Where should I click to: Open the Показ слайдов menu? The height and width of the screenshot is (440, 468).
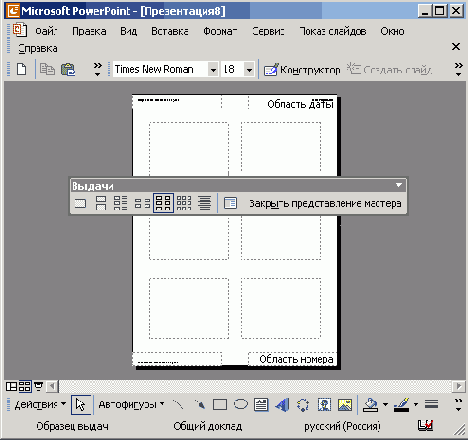[333, 31]
